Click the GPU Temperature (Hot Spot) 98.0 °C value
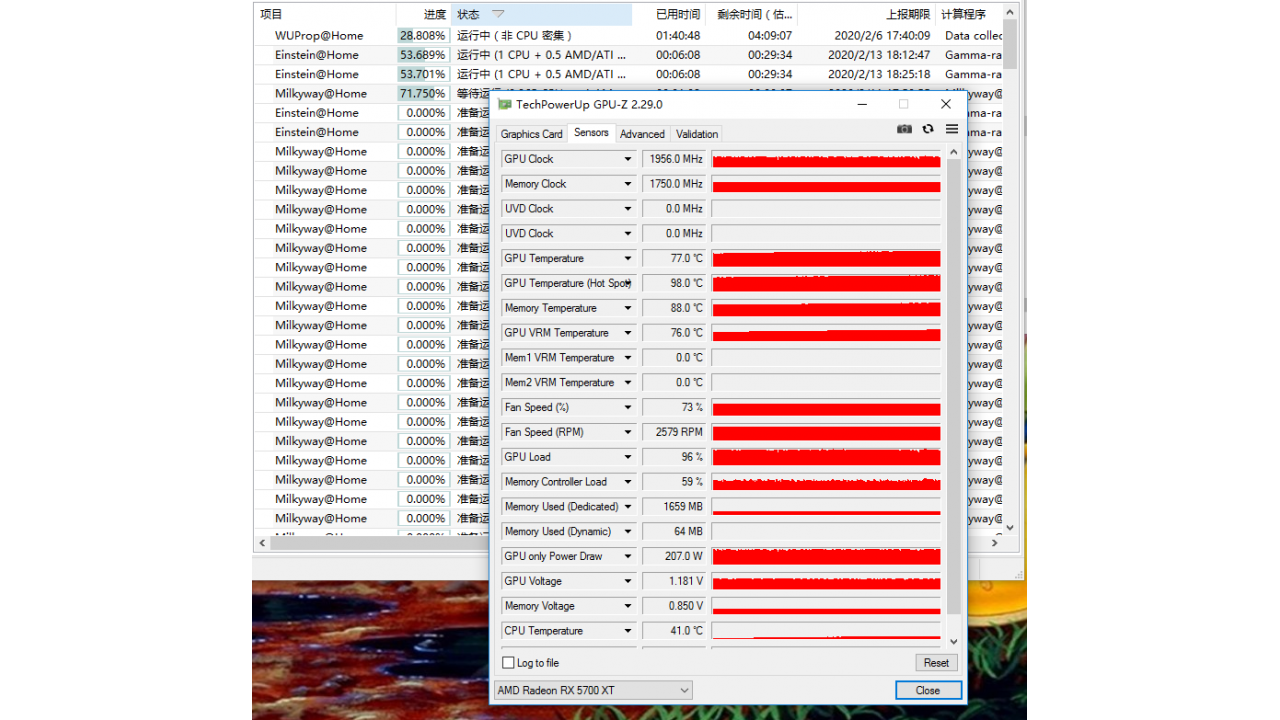Screen dimensions: 1280x720 (x=673, y=283)
